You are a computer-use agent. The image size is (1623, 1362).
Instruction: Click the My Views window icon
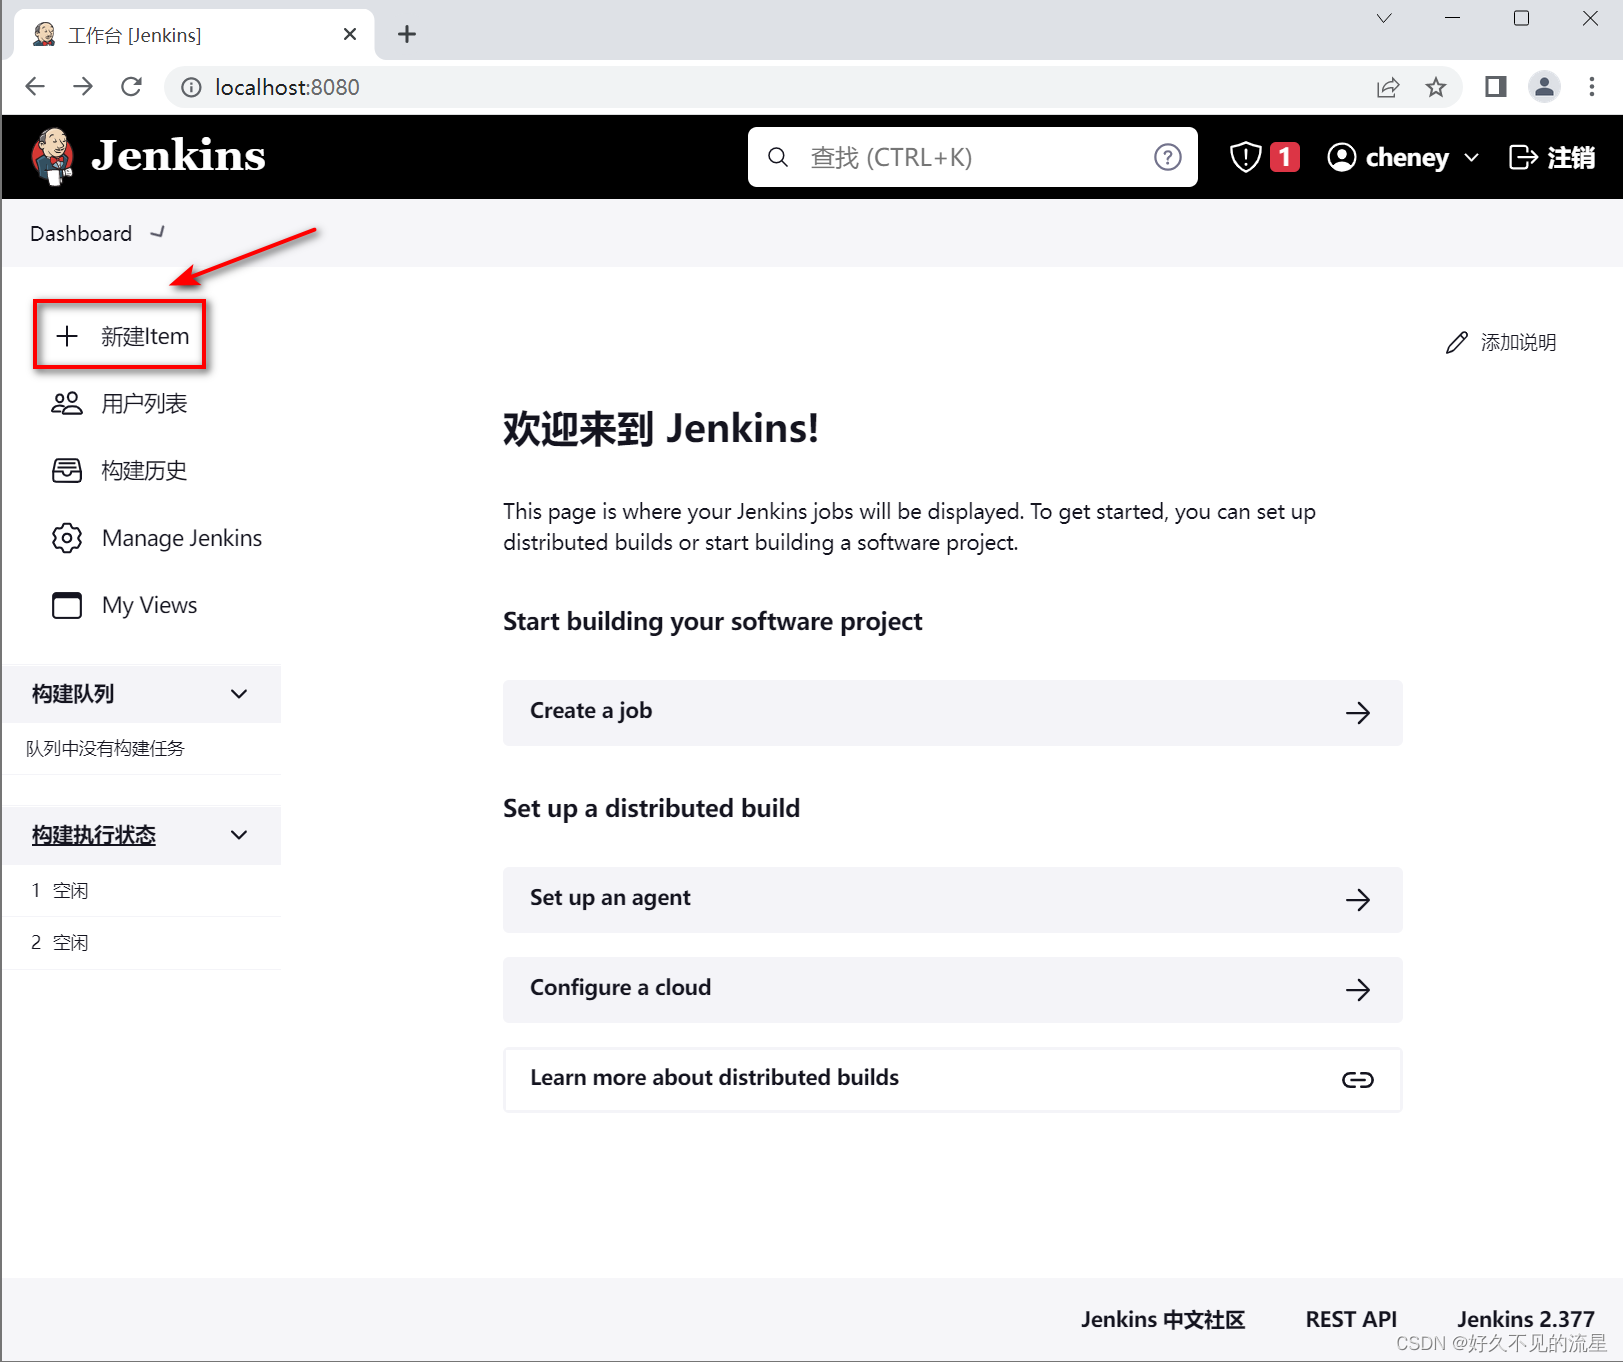67,605
